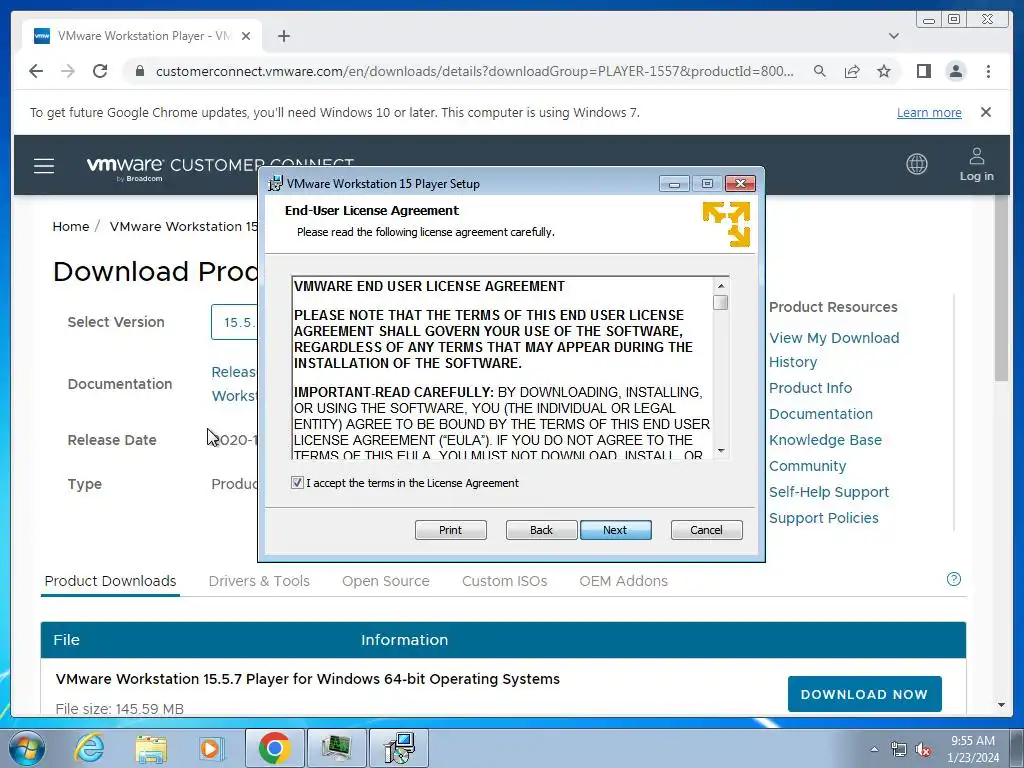1024x768 pixels.
Task: Click the license agreement scrollbar thumb
Action: [x=720, y=302]
